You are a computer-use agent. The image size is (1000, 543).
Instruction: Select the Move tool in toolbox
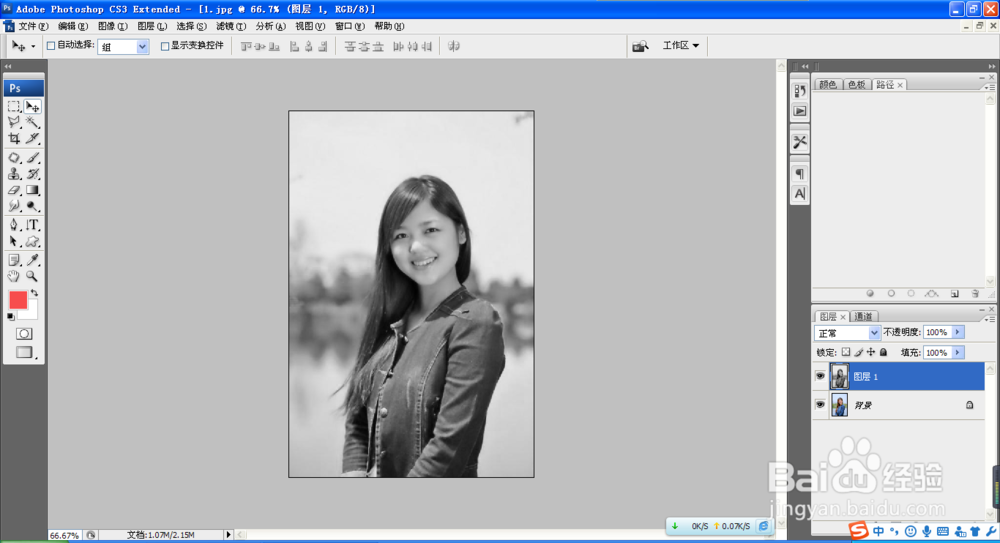[33, 107]
